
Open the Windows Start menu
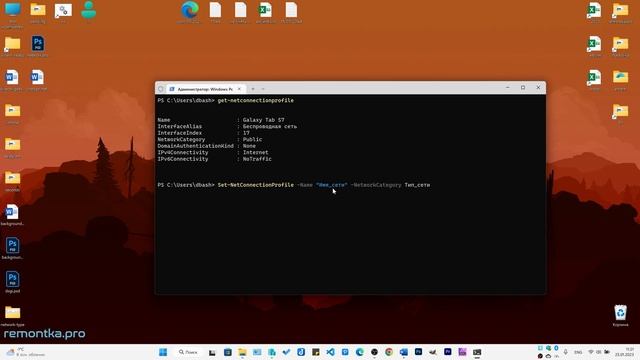[x=163, y=352]
